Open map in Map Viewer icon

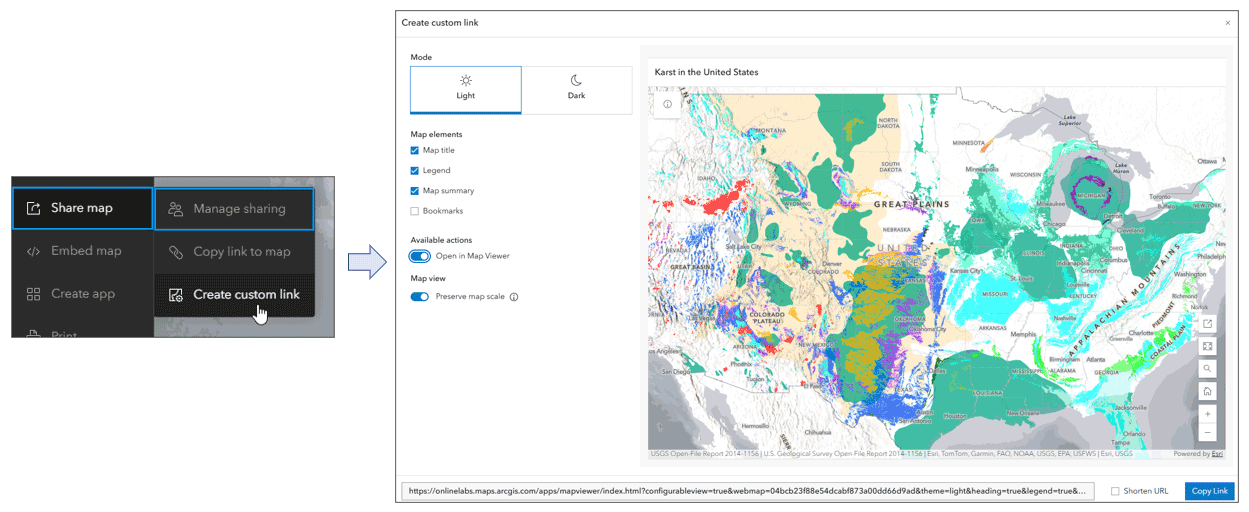(x=1208, y=324)
